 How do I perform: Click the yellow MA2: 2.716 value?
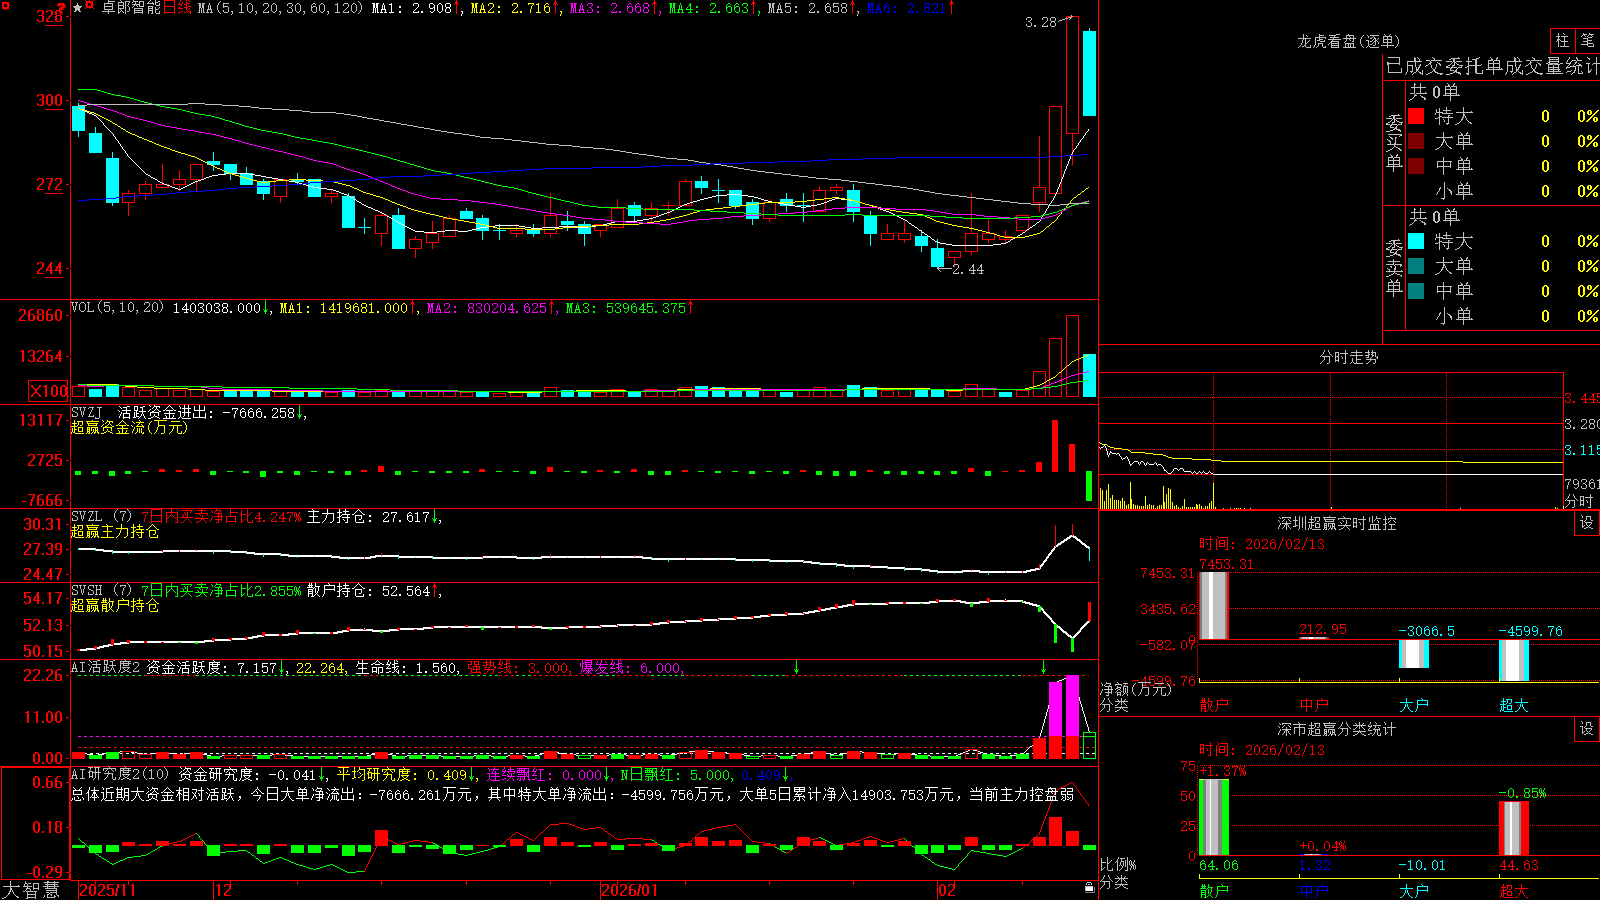[511, 8]
